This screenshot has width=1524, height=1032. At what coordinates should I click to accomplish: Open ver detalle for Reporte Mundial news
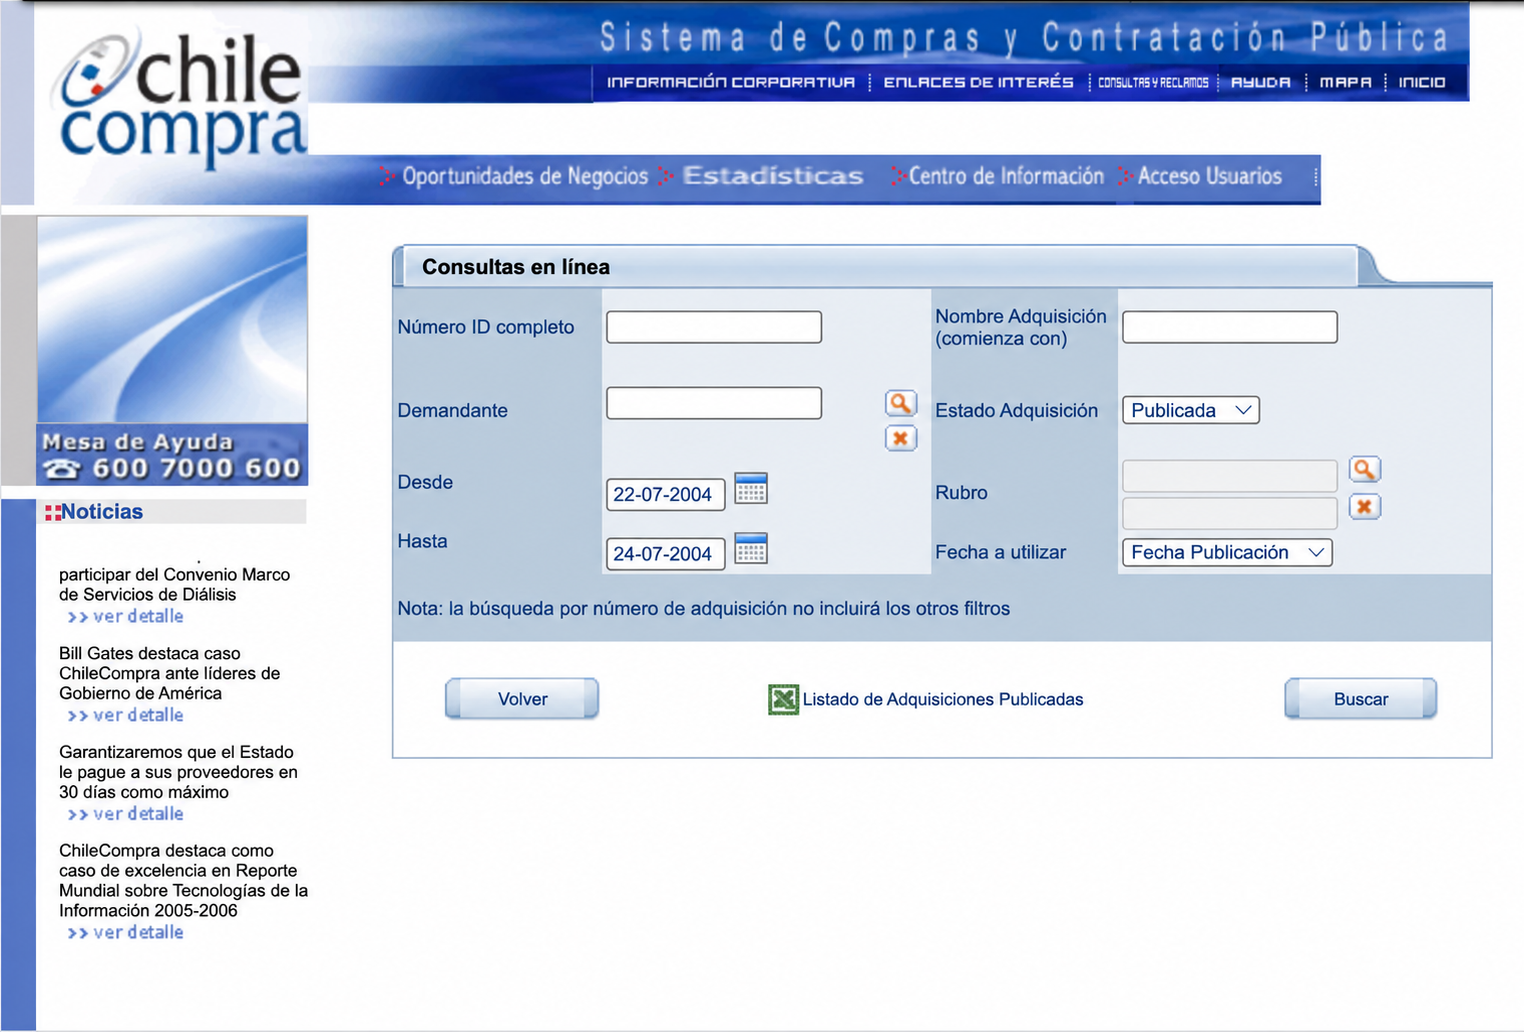125,932
